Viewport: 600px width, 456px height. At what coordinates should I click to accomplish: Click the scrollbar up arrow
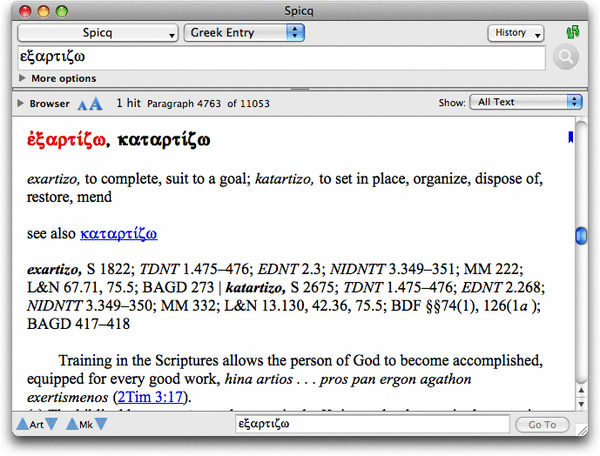(x=581, y=391)
